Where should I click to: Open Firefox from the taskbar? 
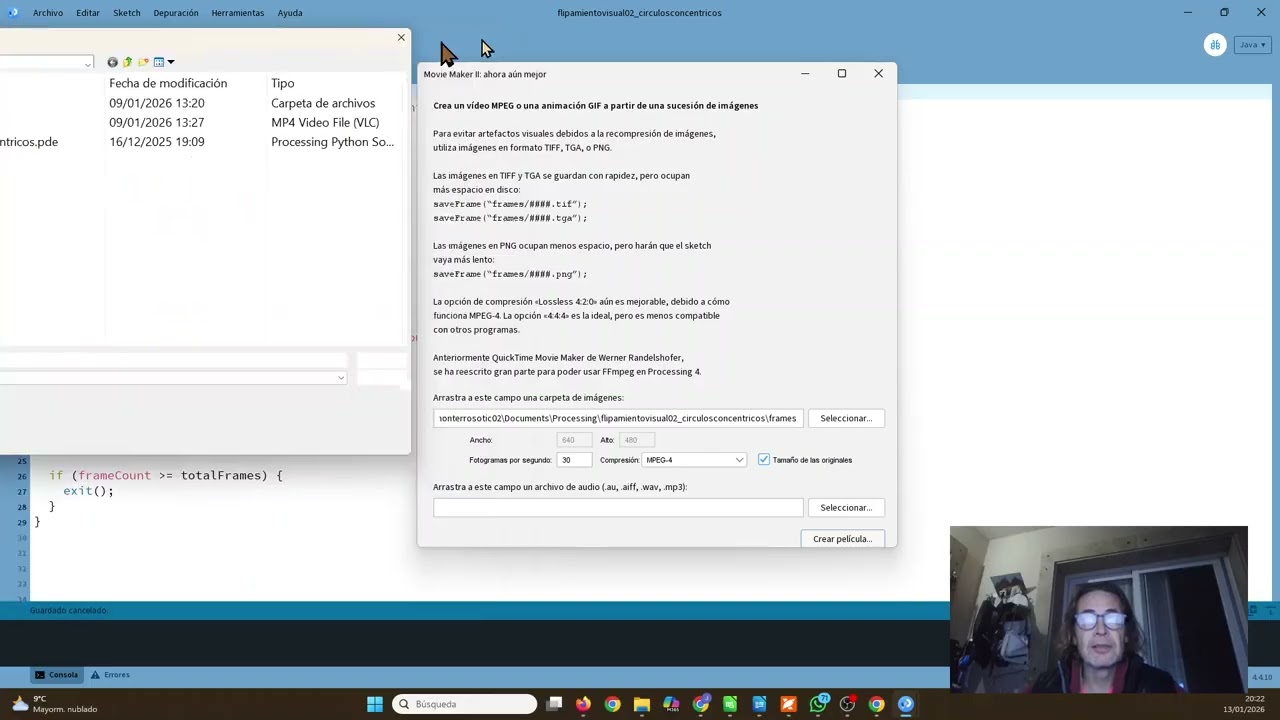click(x=583, y=704)
